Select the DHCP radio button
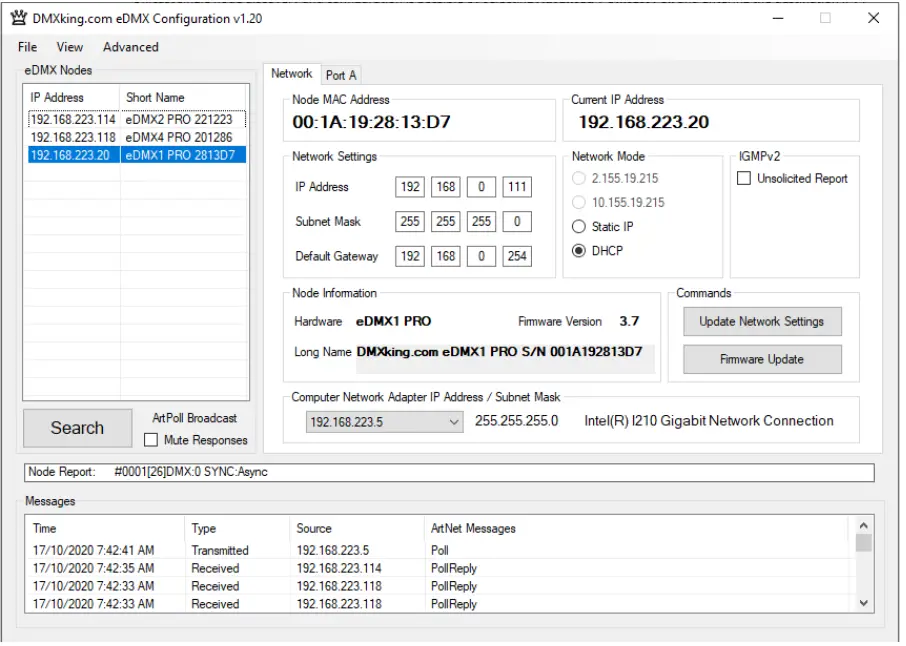Screen dimensions: 906x646 click(x=578, y=251)
